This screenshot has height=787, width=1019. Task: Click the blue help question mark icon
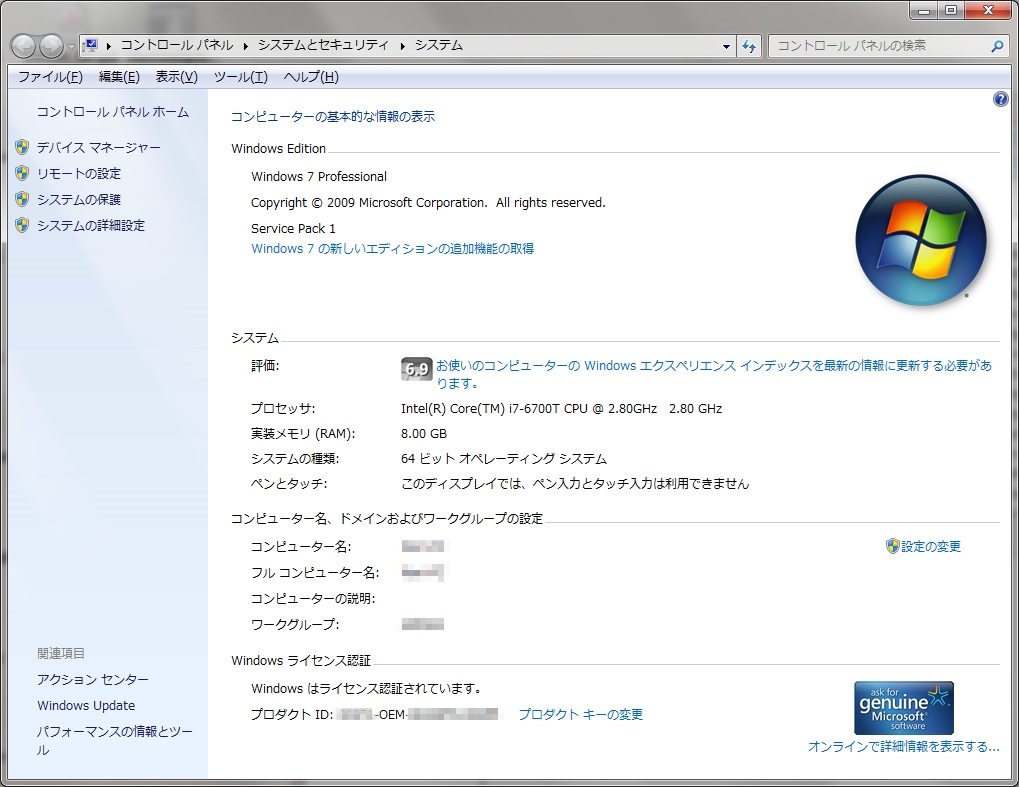click(x=1000, y=99)
